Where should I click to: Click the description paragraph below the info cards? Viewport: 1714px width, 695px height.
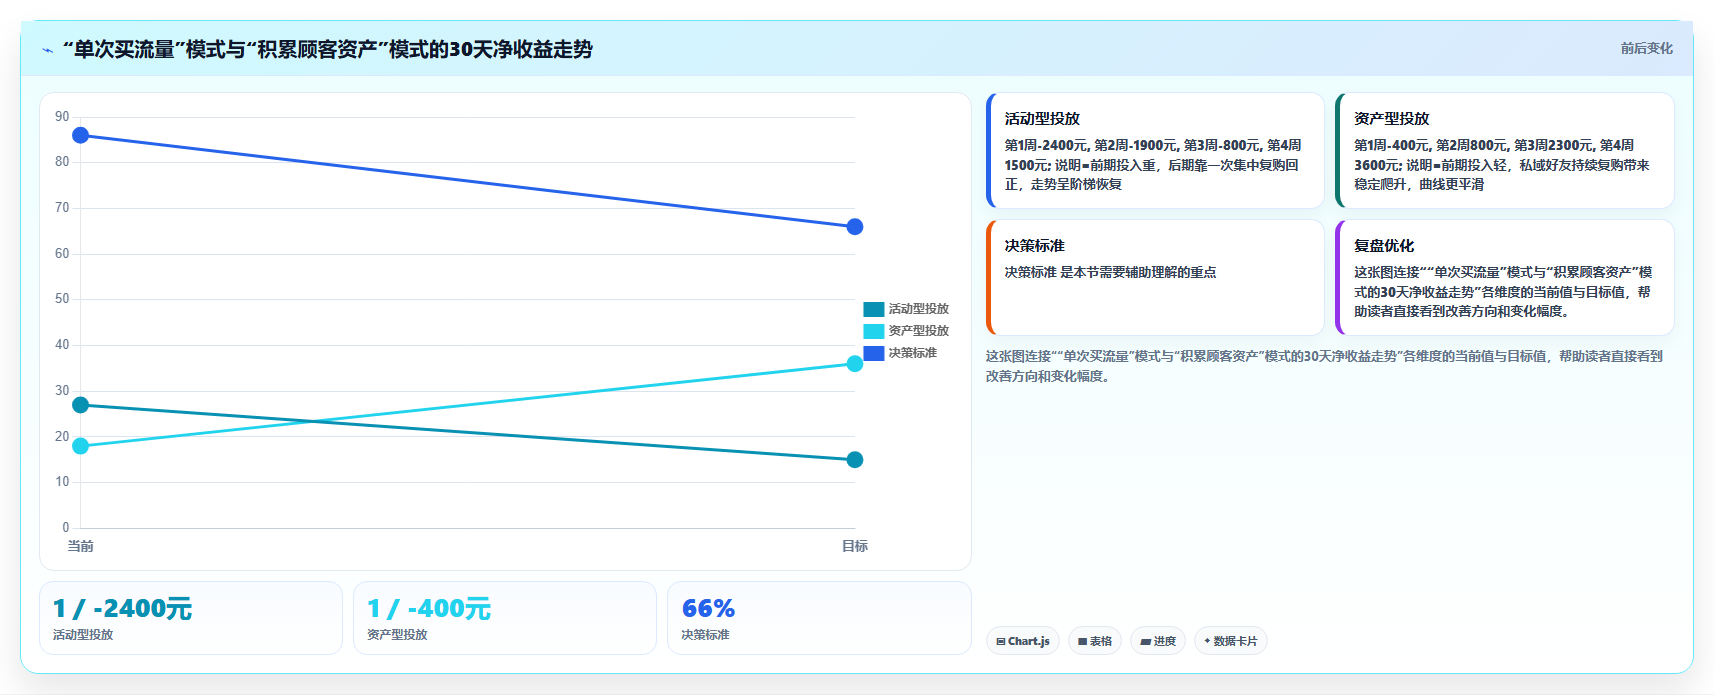pos(1324,366)
